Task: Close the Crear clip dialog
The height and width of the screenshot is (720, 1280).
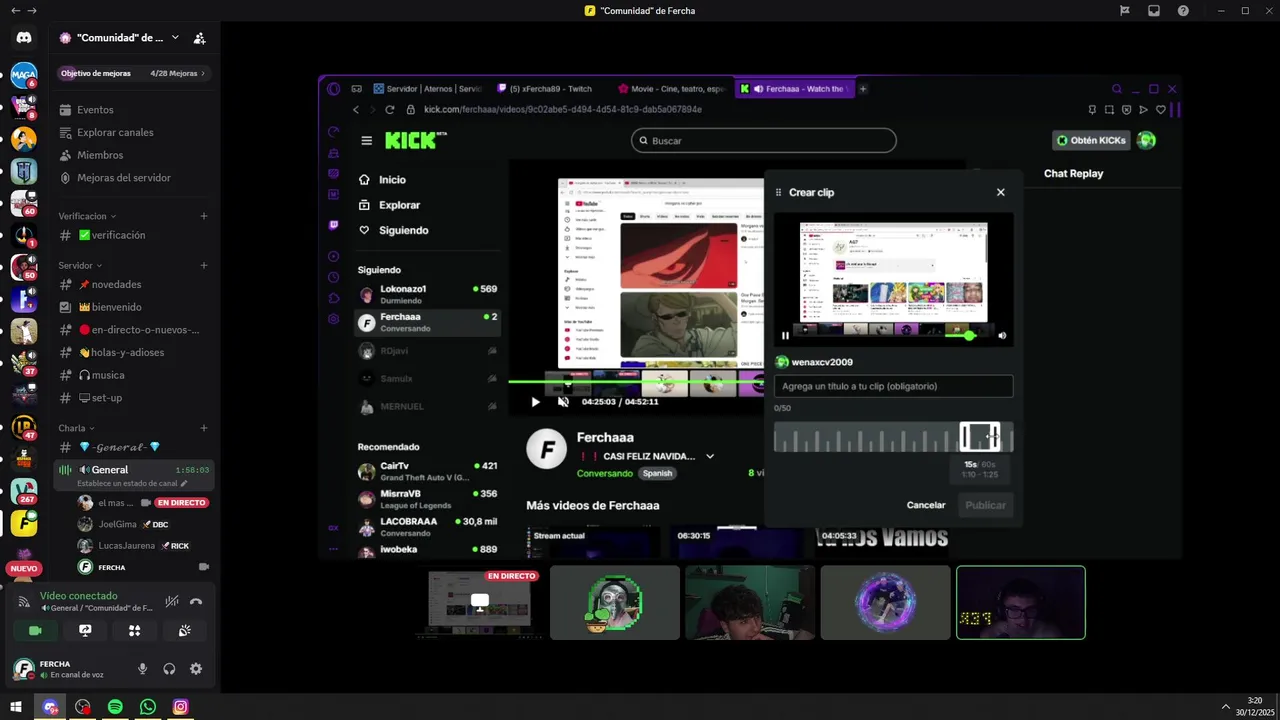Action: coord(1000,192)
